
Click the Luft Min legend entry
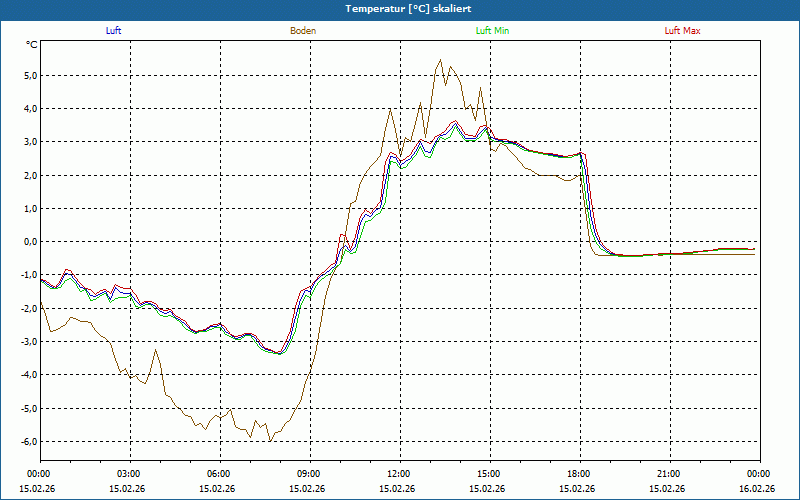(493, 31)
